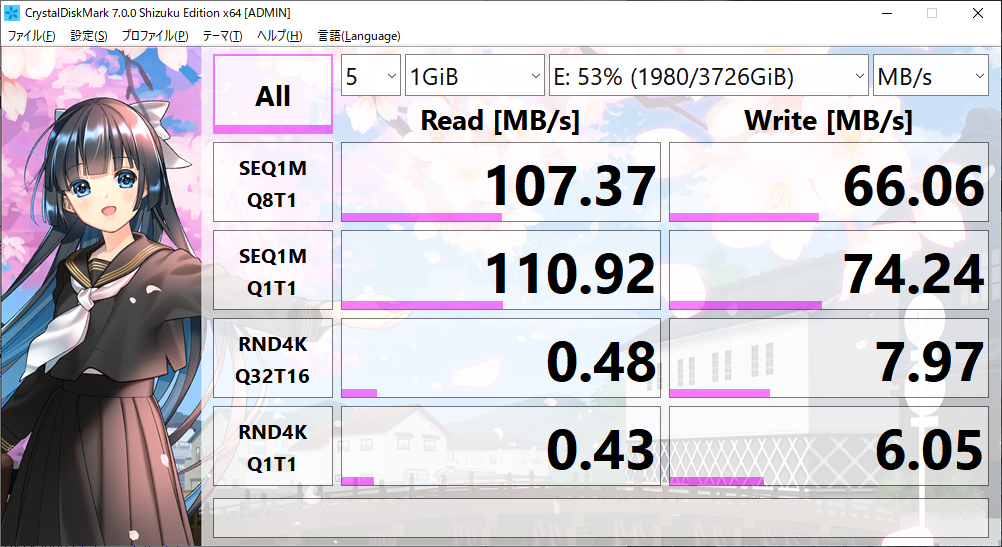Click the RND4K Q32T16 read result 0.48
Viewport: 1002px width, 547px height.
[x=501, y=358]
